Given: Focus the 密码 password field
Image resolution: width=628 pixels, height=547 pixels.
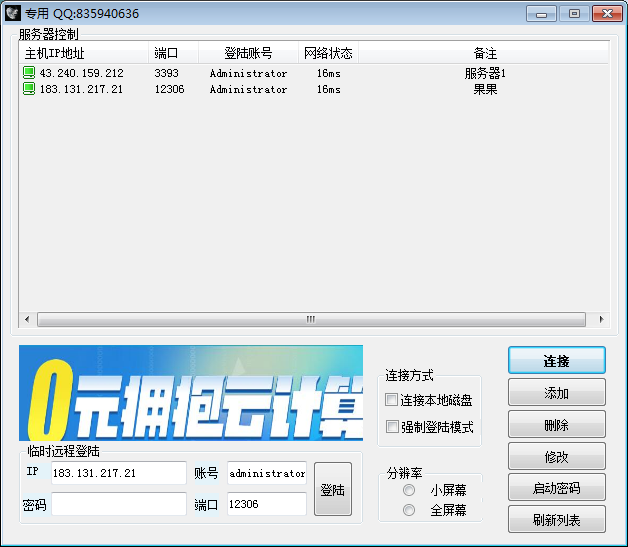Looking at the screenshot, I should coord(119,504).
